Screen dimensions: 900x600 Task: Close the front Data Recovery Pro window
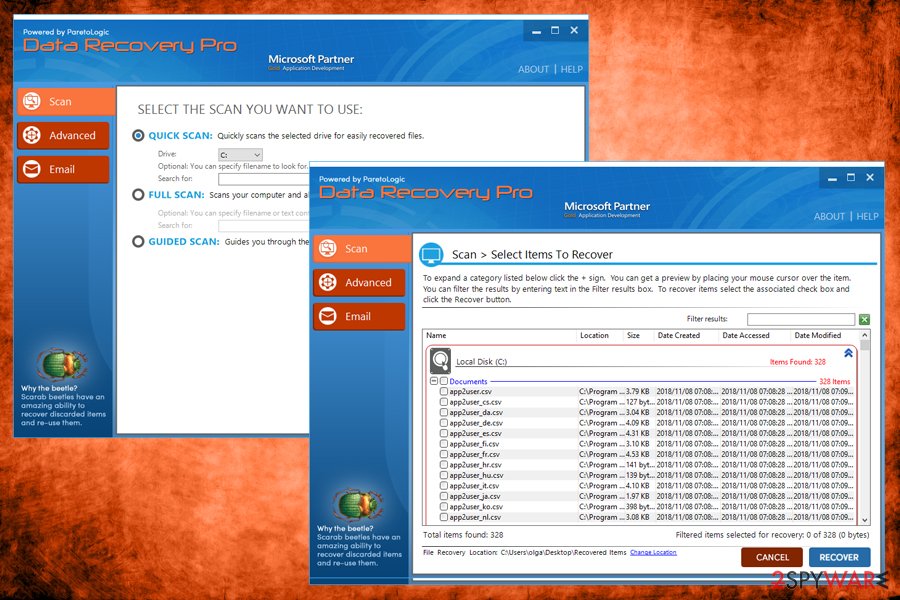pos(870,178)
